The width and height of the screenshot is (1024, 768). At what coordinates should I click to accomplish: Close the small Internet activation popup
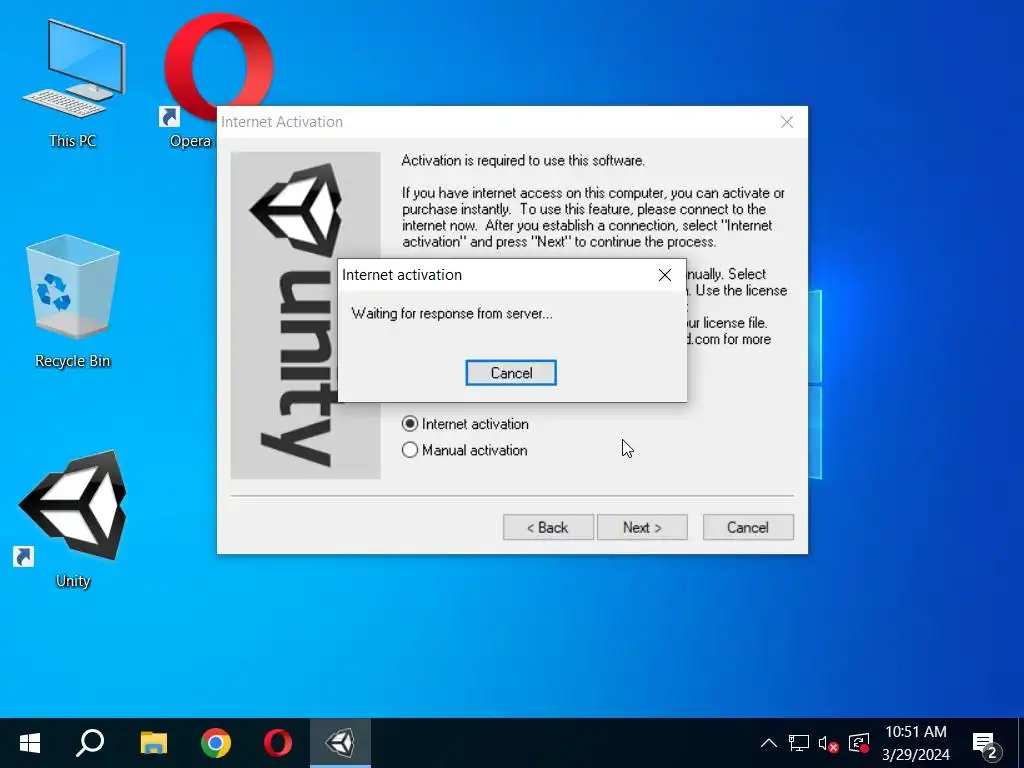[x=665, y=275]
